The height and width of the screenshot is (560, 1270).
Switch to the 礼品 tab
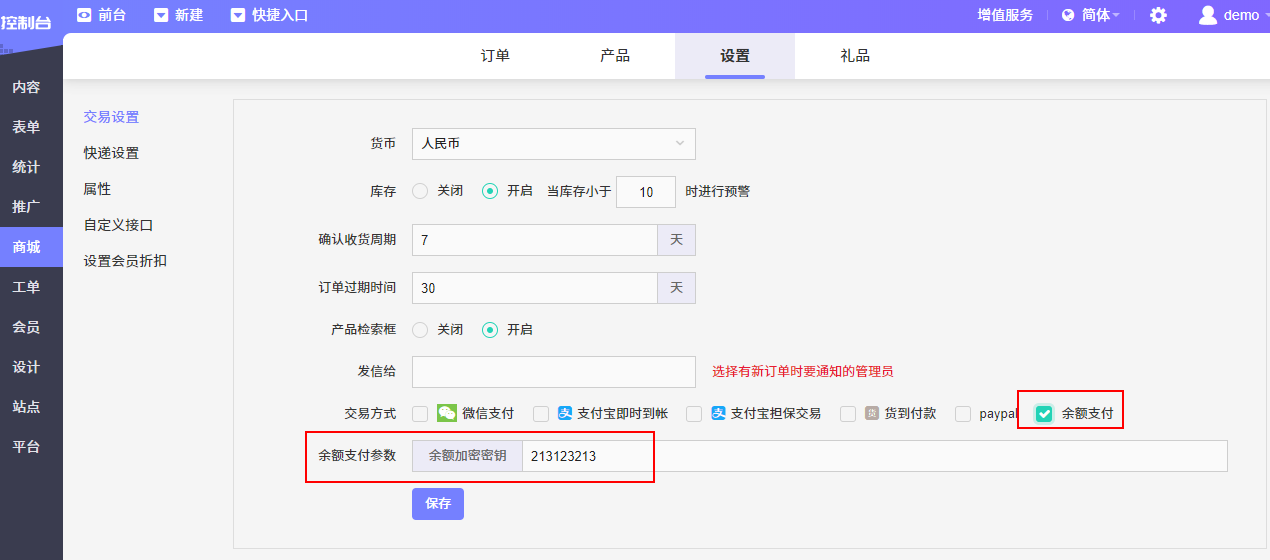pyautogui.click(x=855, y=56)
